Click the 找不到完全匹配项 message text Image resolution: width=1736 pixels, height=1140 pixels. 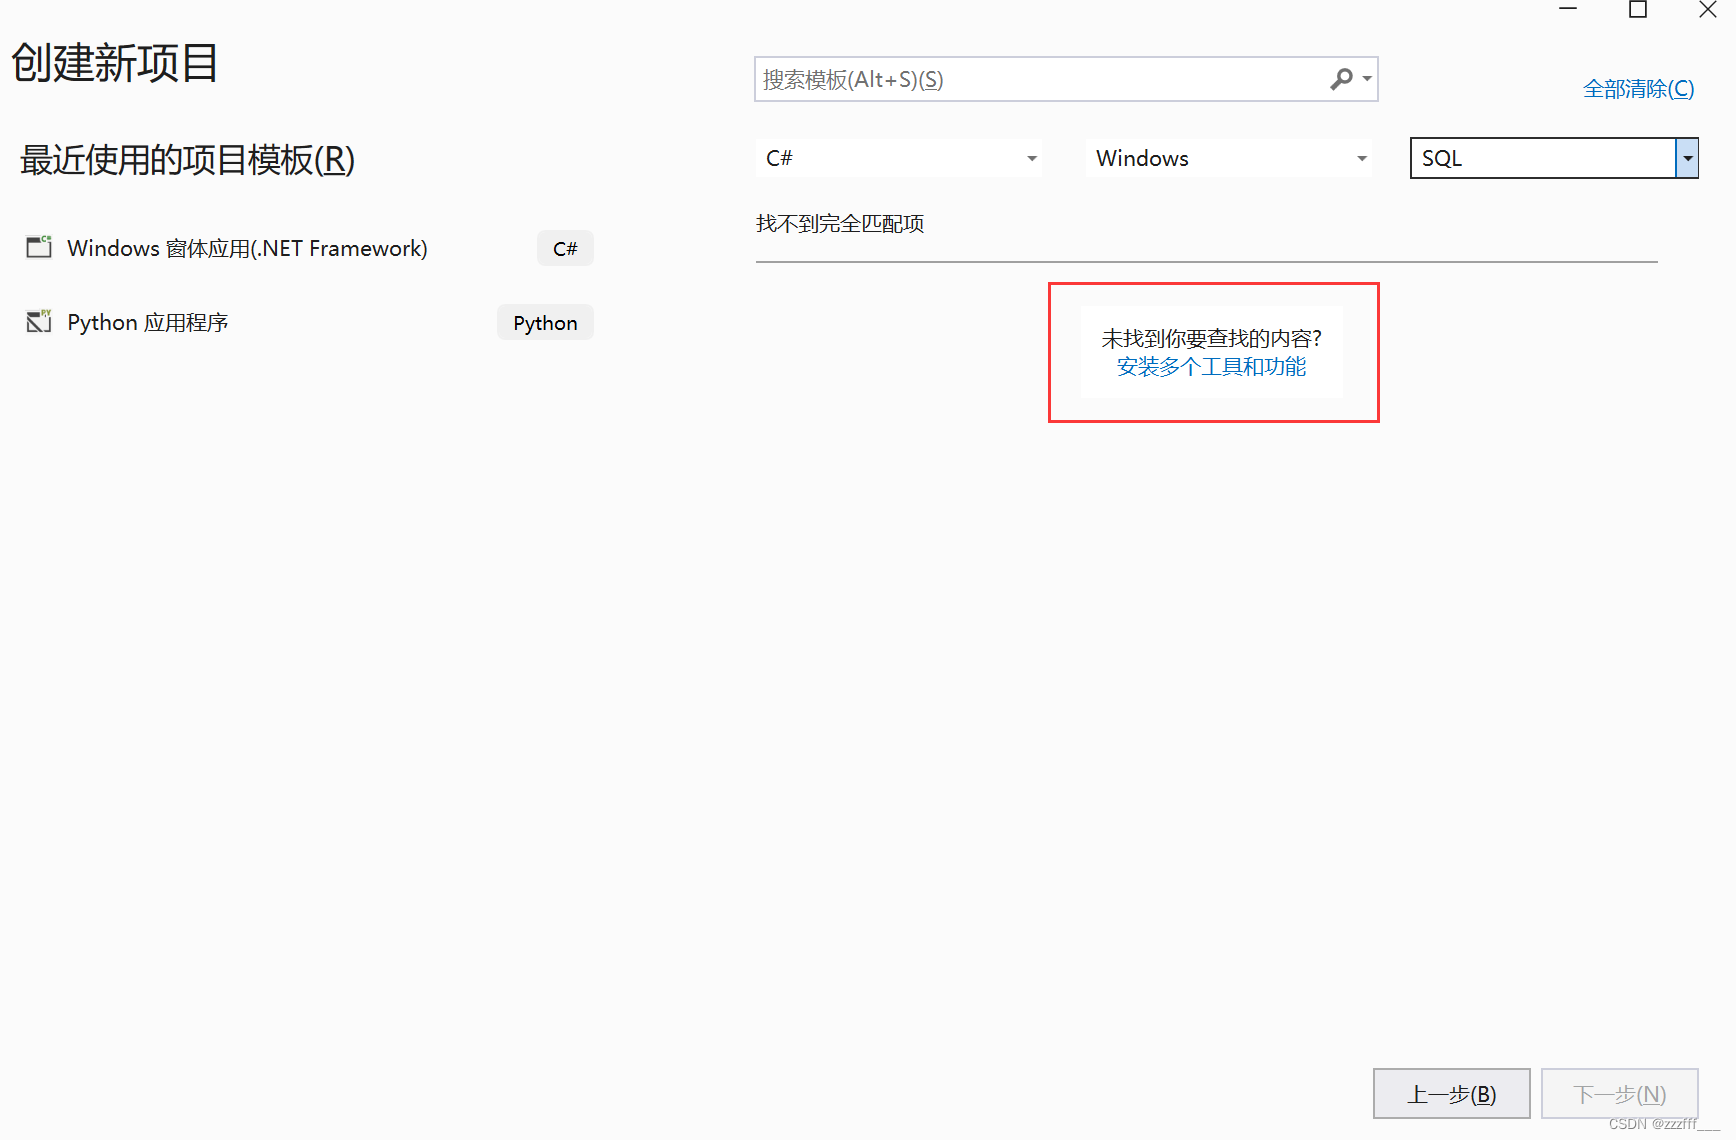click(x=840, y=224)
